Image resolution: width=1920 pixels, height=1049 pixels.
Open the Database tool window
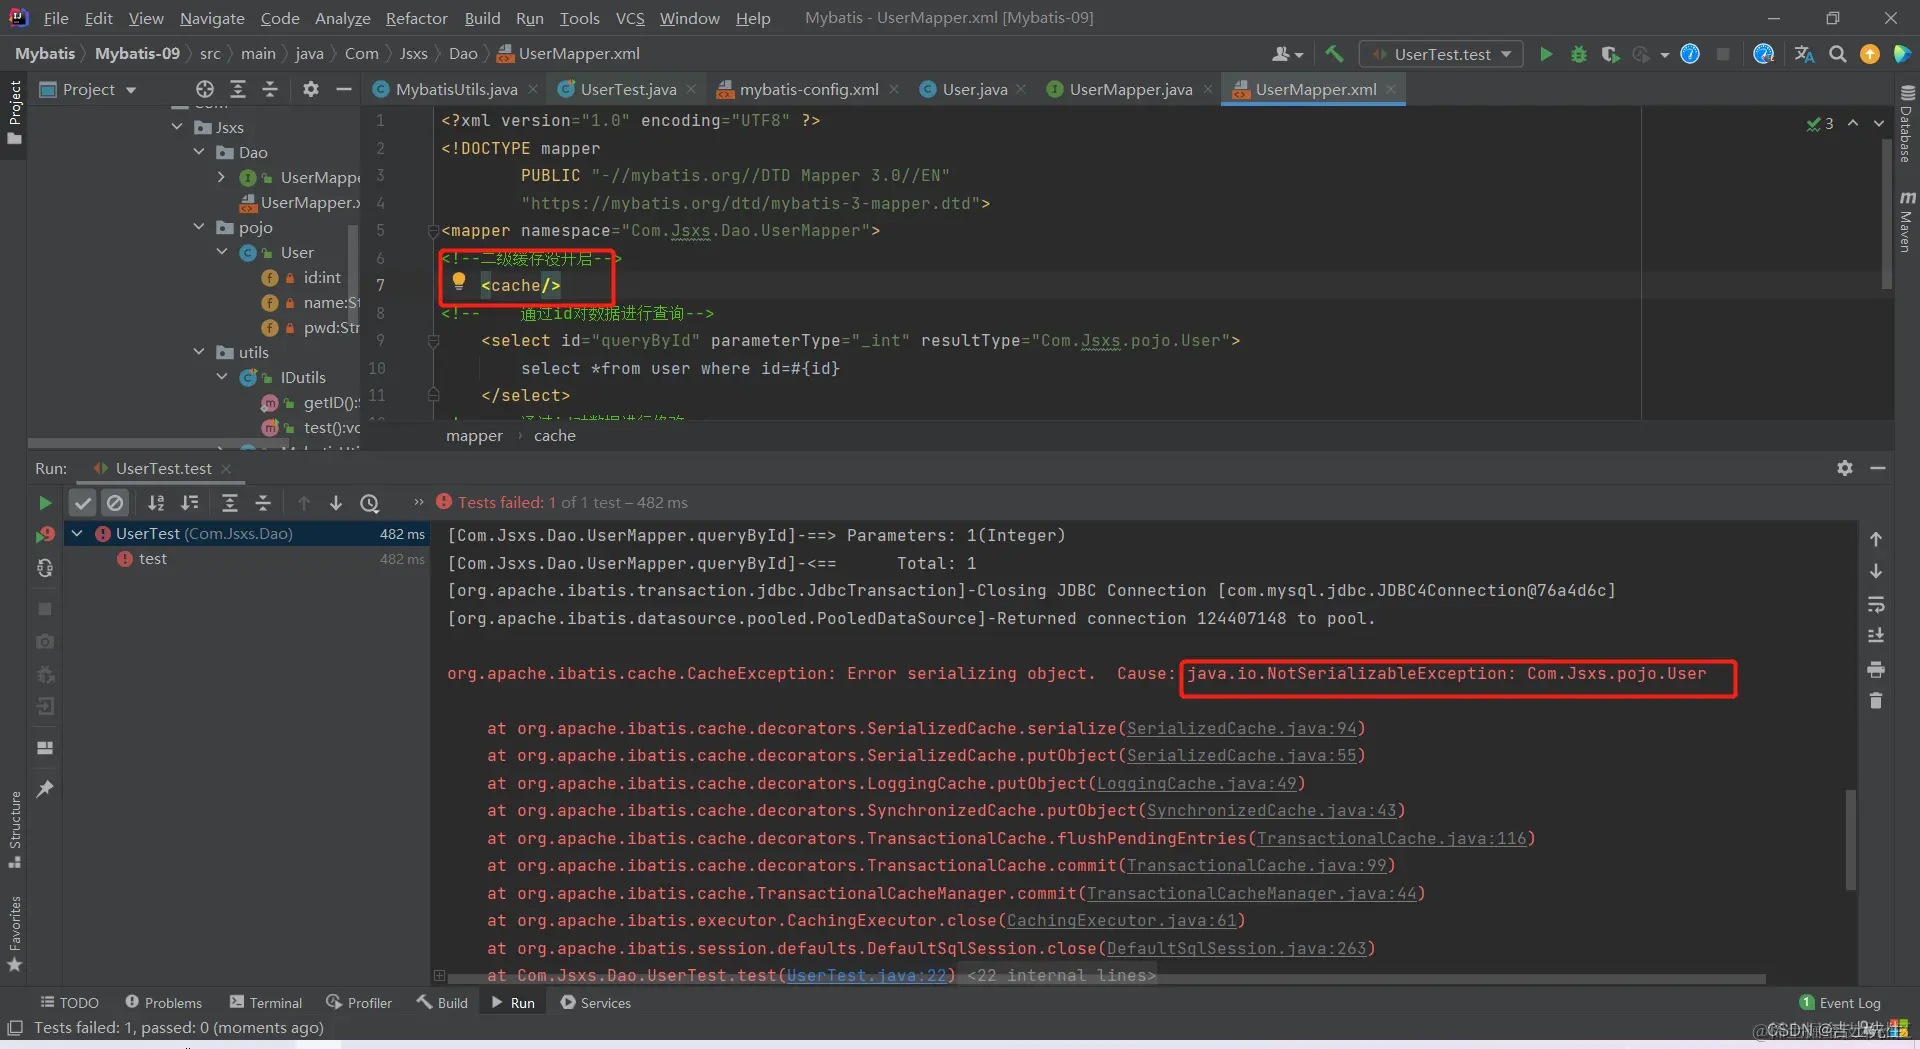1907,124
